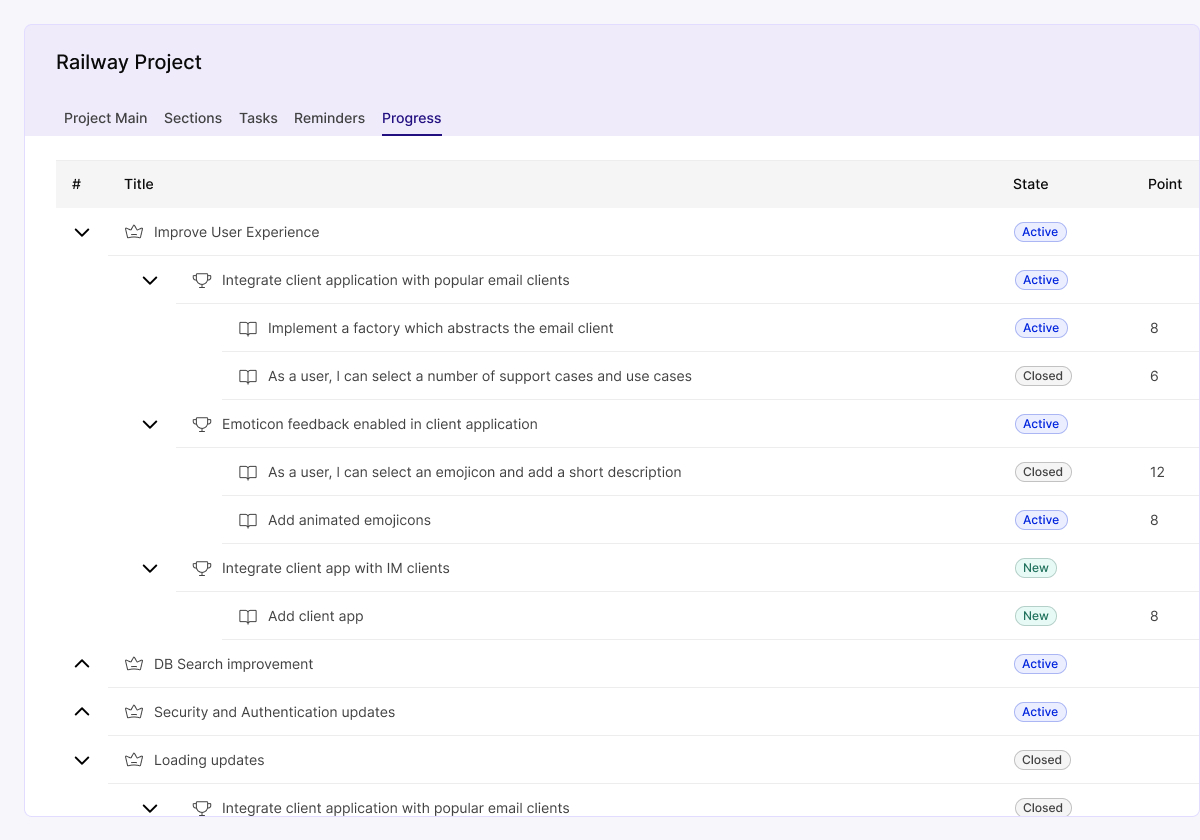Click crown icon beside Improve User Experience
The height and width of the screenshot is (840, 1200).
(134, 232)
